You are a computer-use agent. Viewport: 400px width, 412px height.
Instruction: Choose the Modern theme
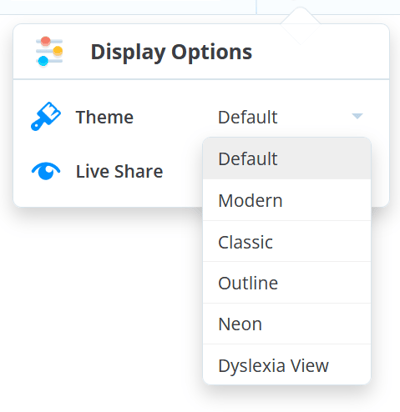[287, 200]
